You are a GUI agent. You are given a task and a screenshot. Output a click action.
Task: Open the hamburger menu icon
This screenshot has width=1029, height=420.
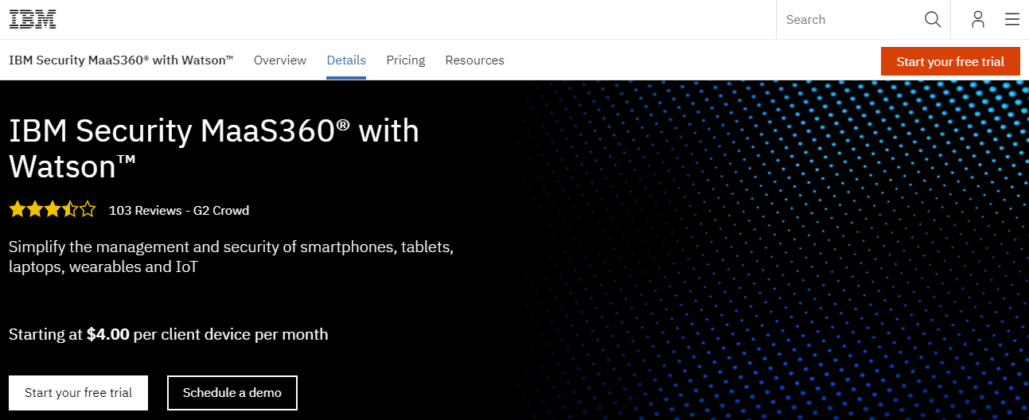point(1011,19)
